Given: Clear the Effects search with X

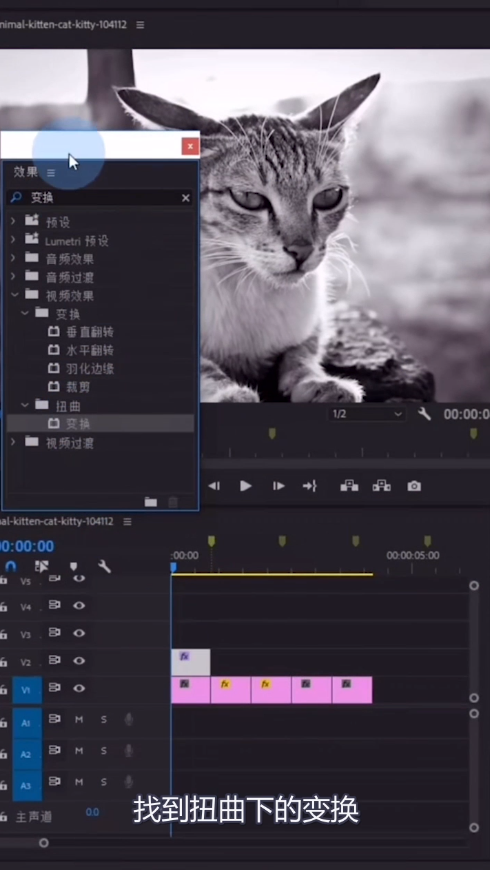Looking at the screenshot, I should (x=186, y=198).
